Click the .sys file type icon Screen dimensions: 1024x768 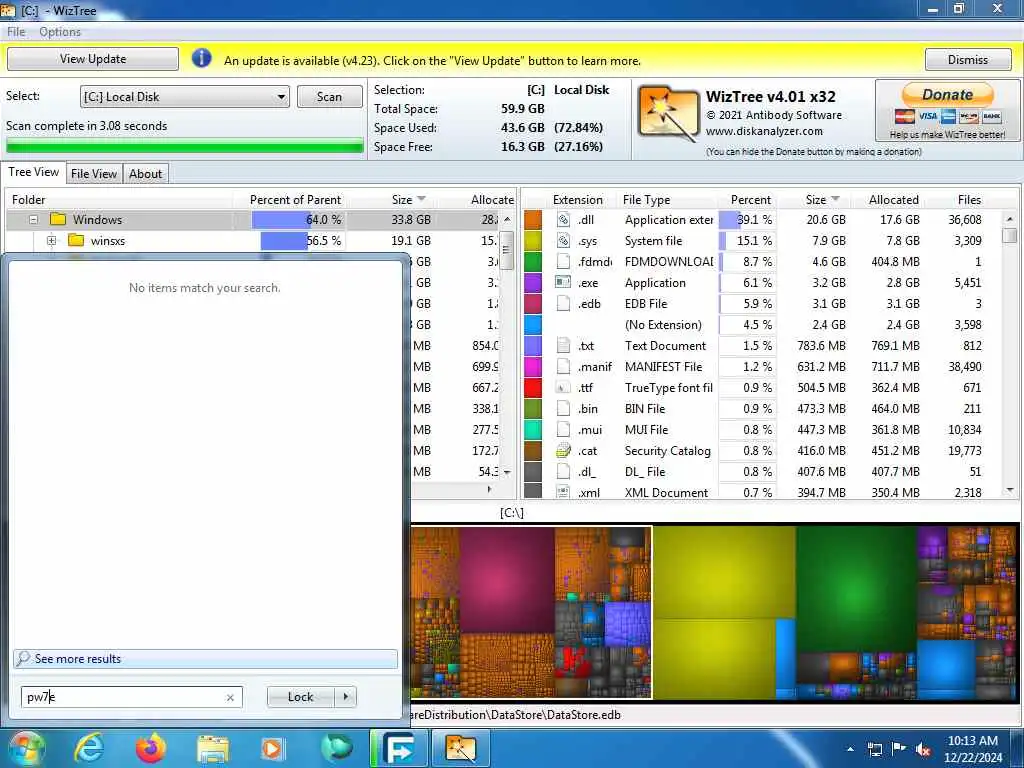pyautogui.click(x=563, y=240)
